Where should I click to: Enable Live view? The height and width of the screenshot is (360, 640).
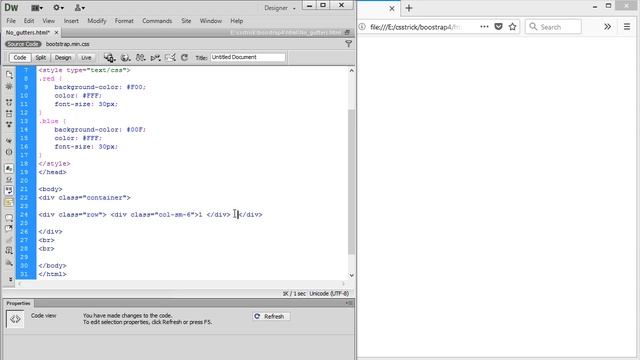(86, 58)
